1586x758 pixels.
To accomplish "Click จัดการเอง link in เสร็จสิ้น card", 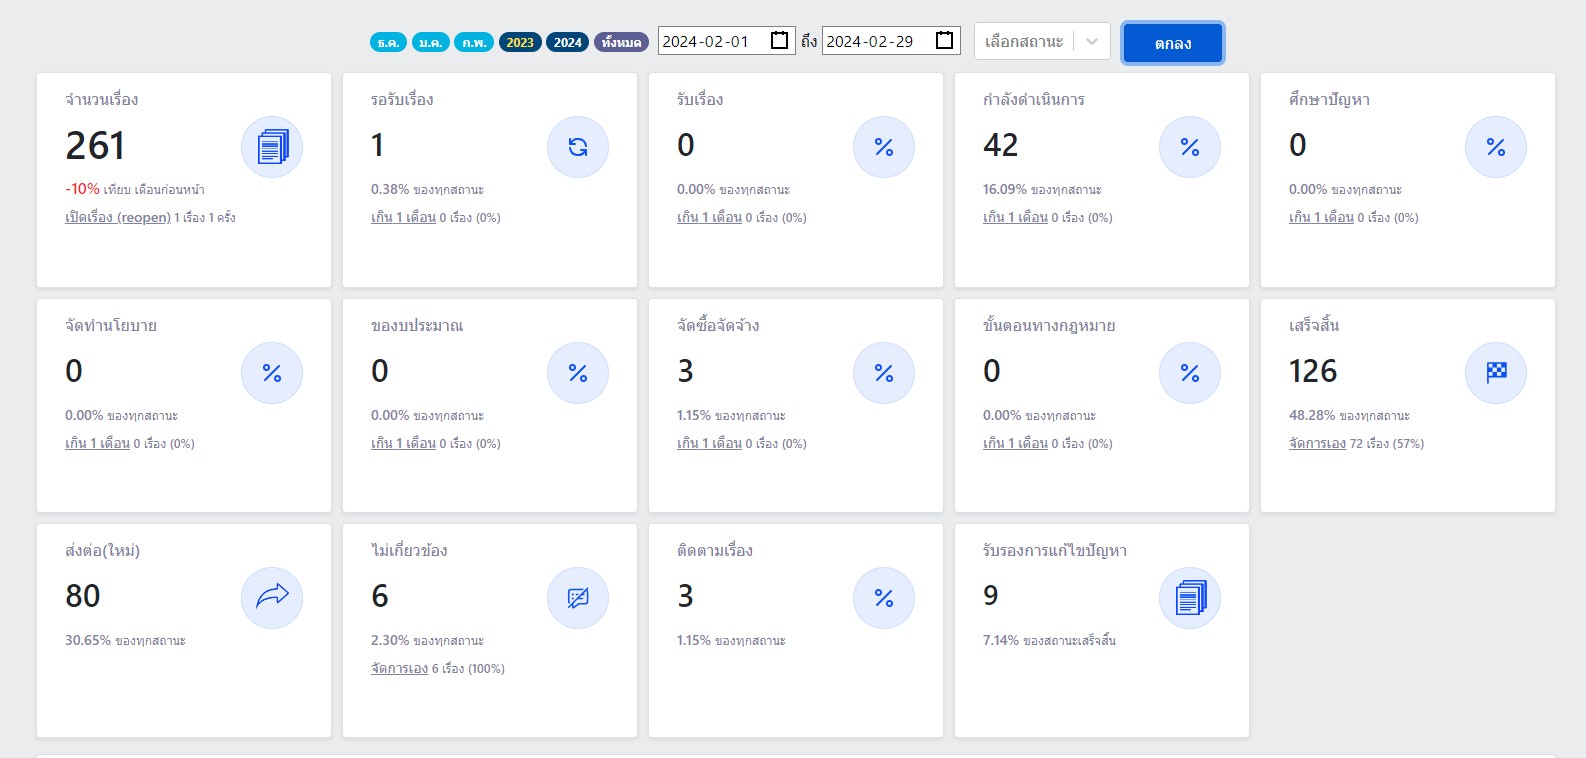I will (1317, 443).
